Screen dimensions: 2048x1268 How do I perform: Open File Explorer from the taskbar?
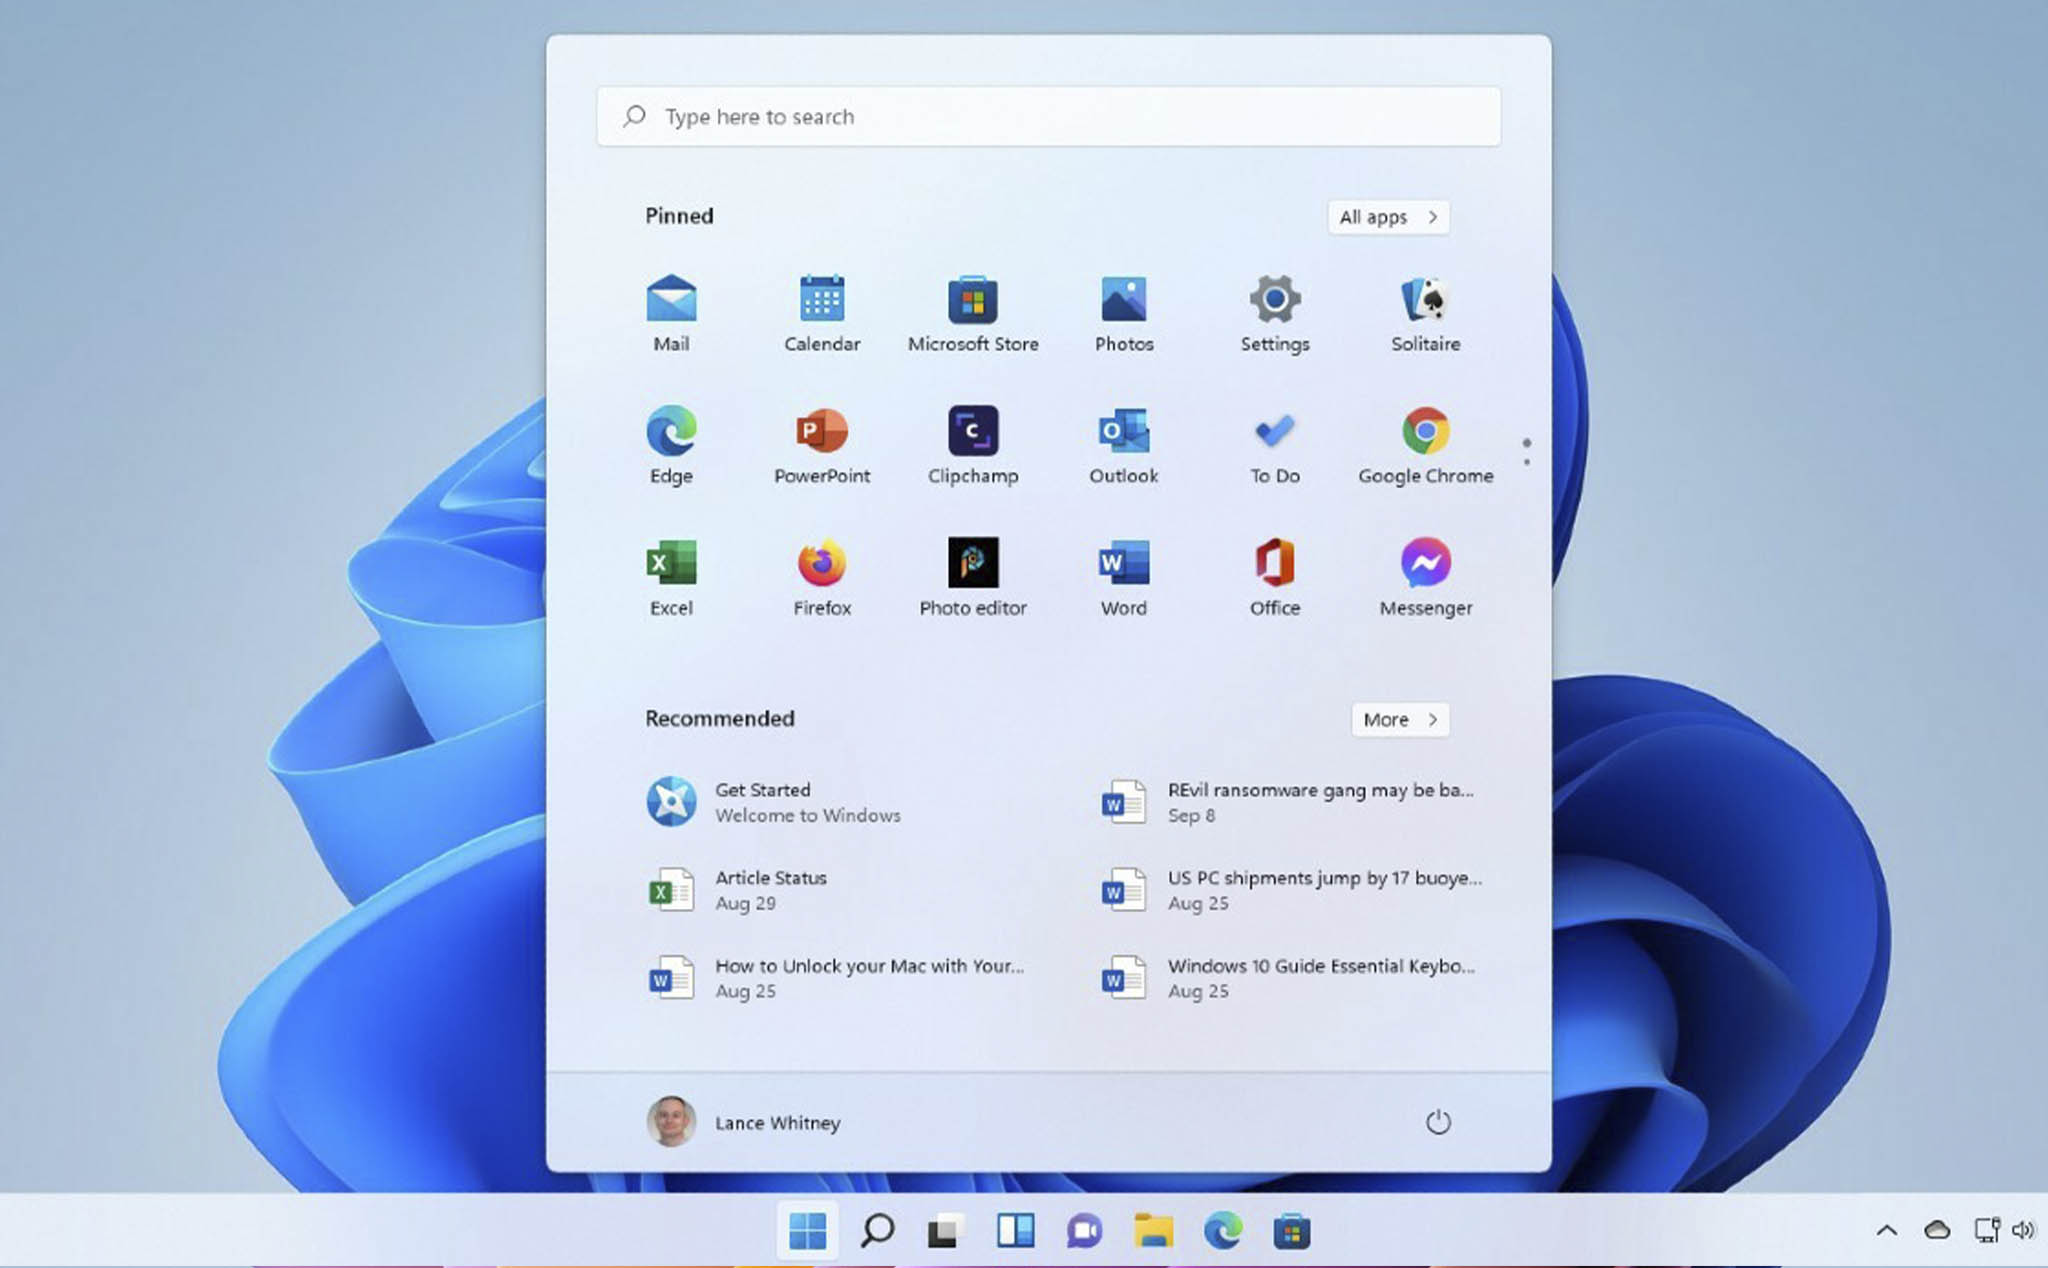(1153, 1231)
